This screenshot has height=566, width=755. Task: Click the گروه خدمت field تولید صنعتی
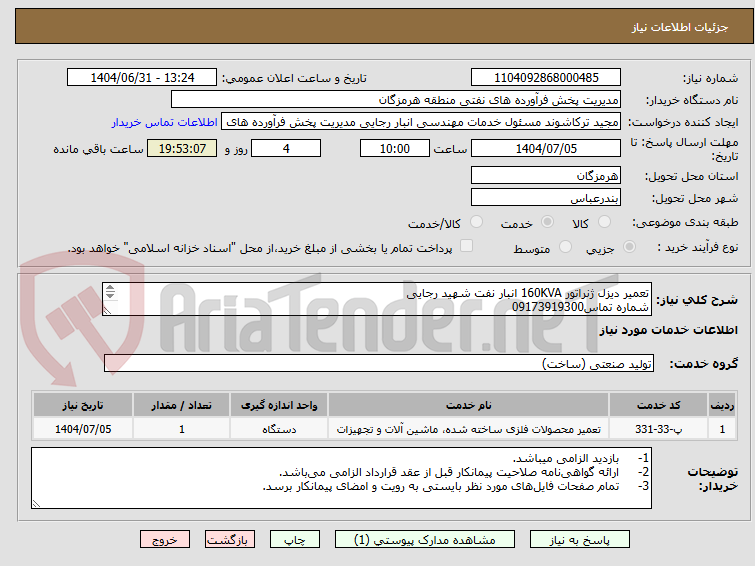[378, 363]
